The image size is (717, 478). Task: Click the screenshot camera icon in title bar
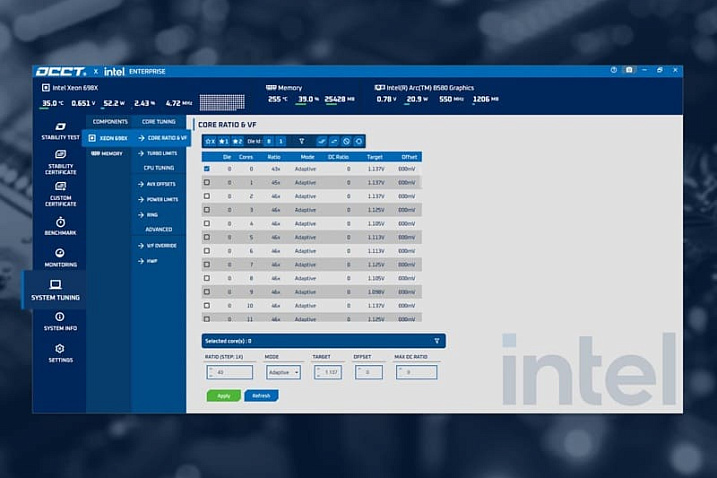[629, 70]
